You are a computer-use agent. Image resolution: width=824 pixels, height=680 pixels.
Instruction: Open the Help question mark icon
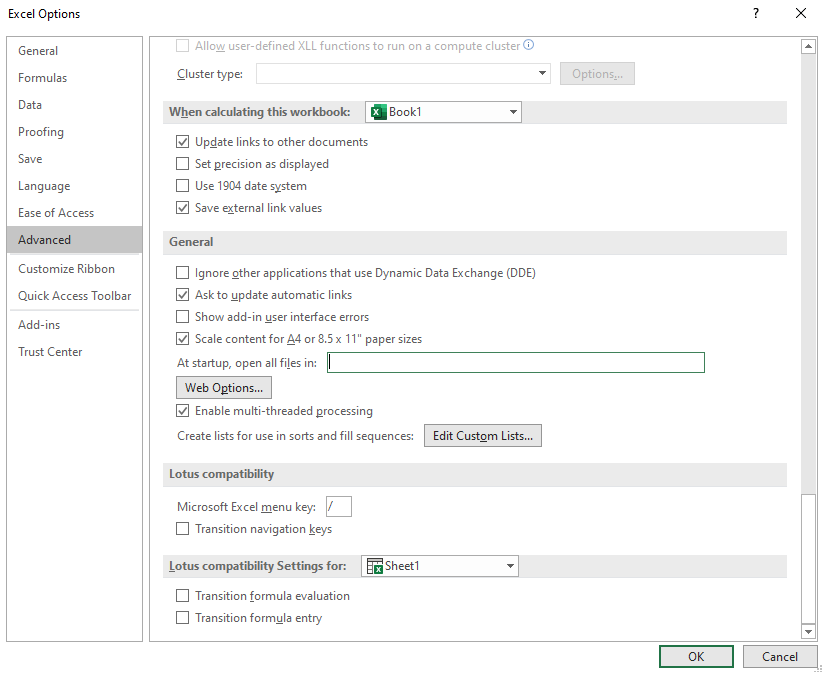pos(755,13)
